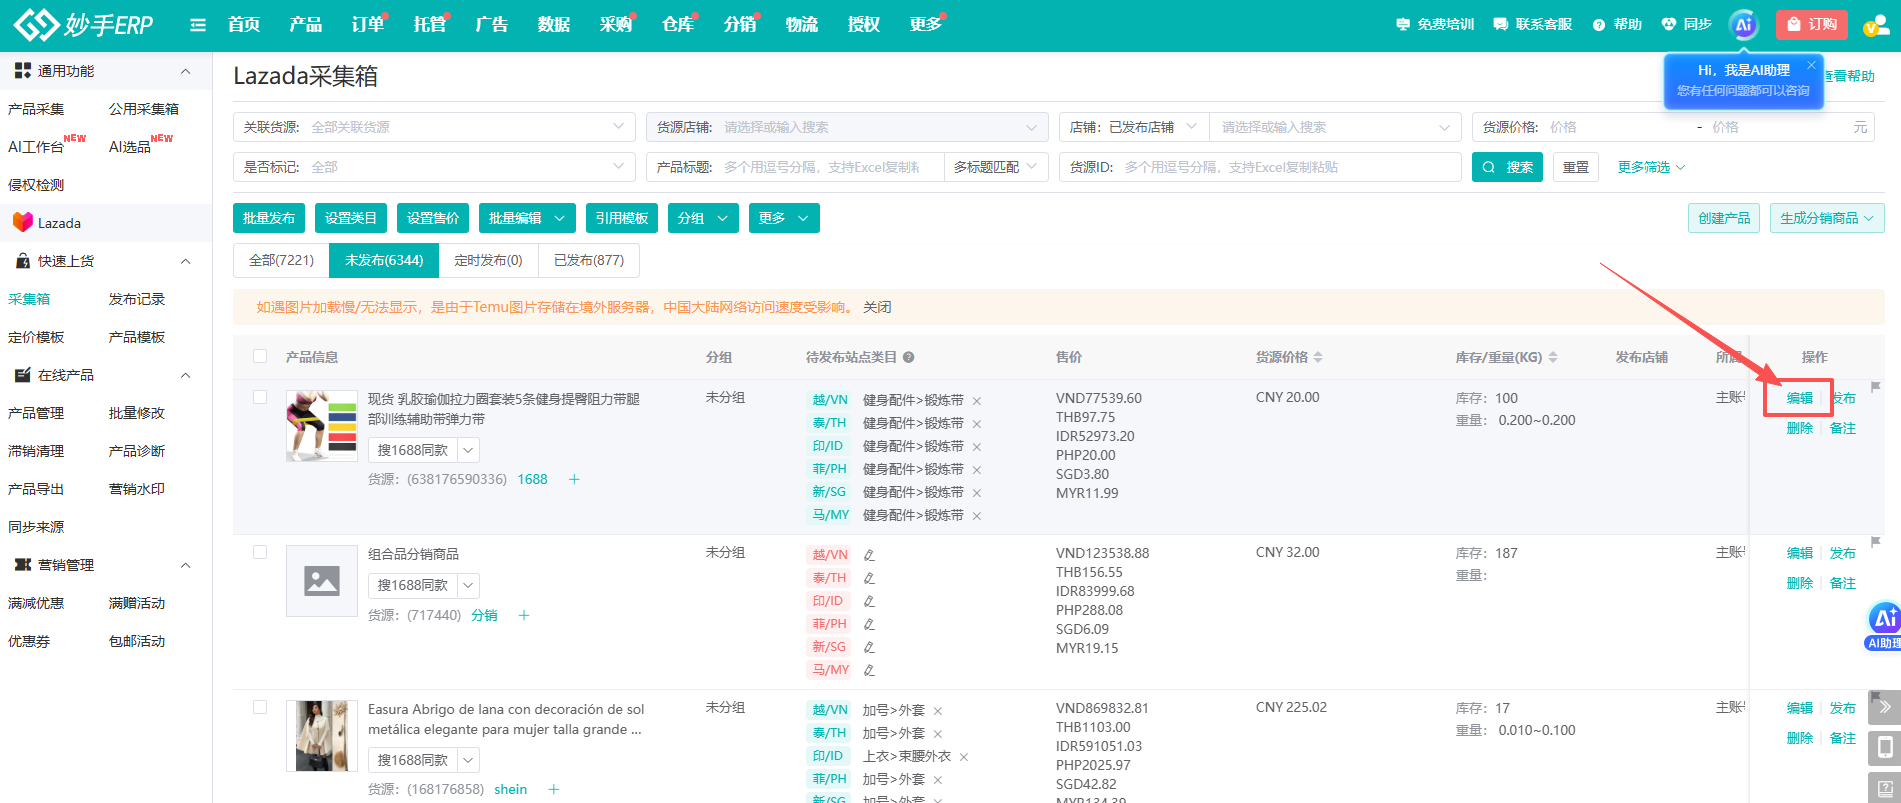Switch to the 定时发布(0) tab
Image resolution: width=1901 pixels, height=803 pixels.
[488, 260]
